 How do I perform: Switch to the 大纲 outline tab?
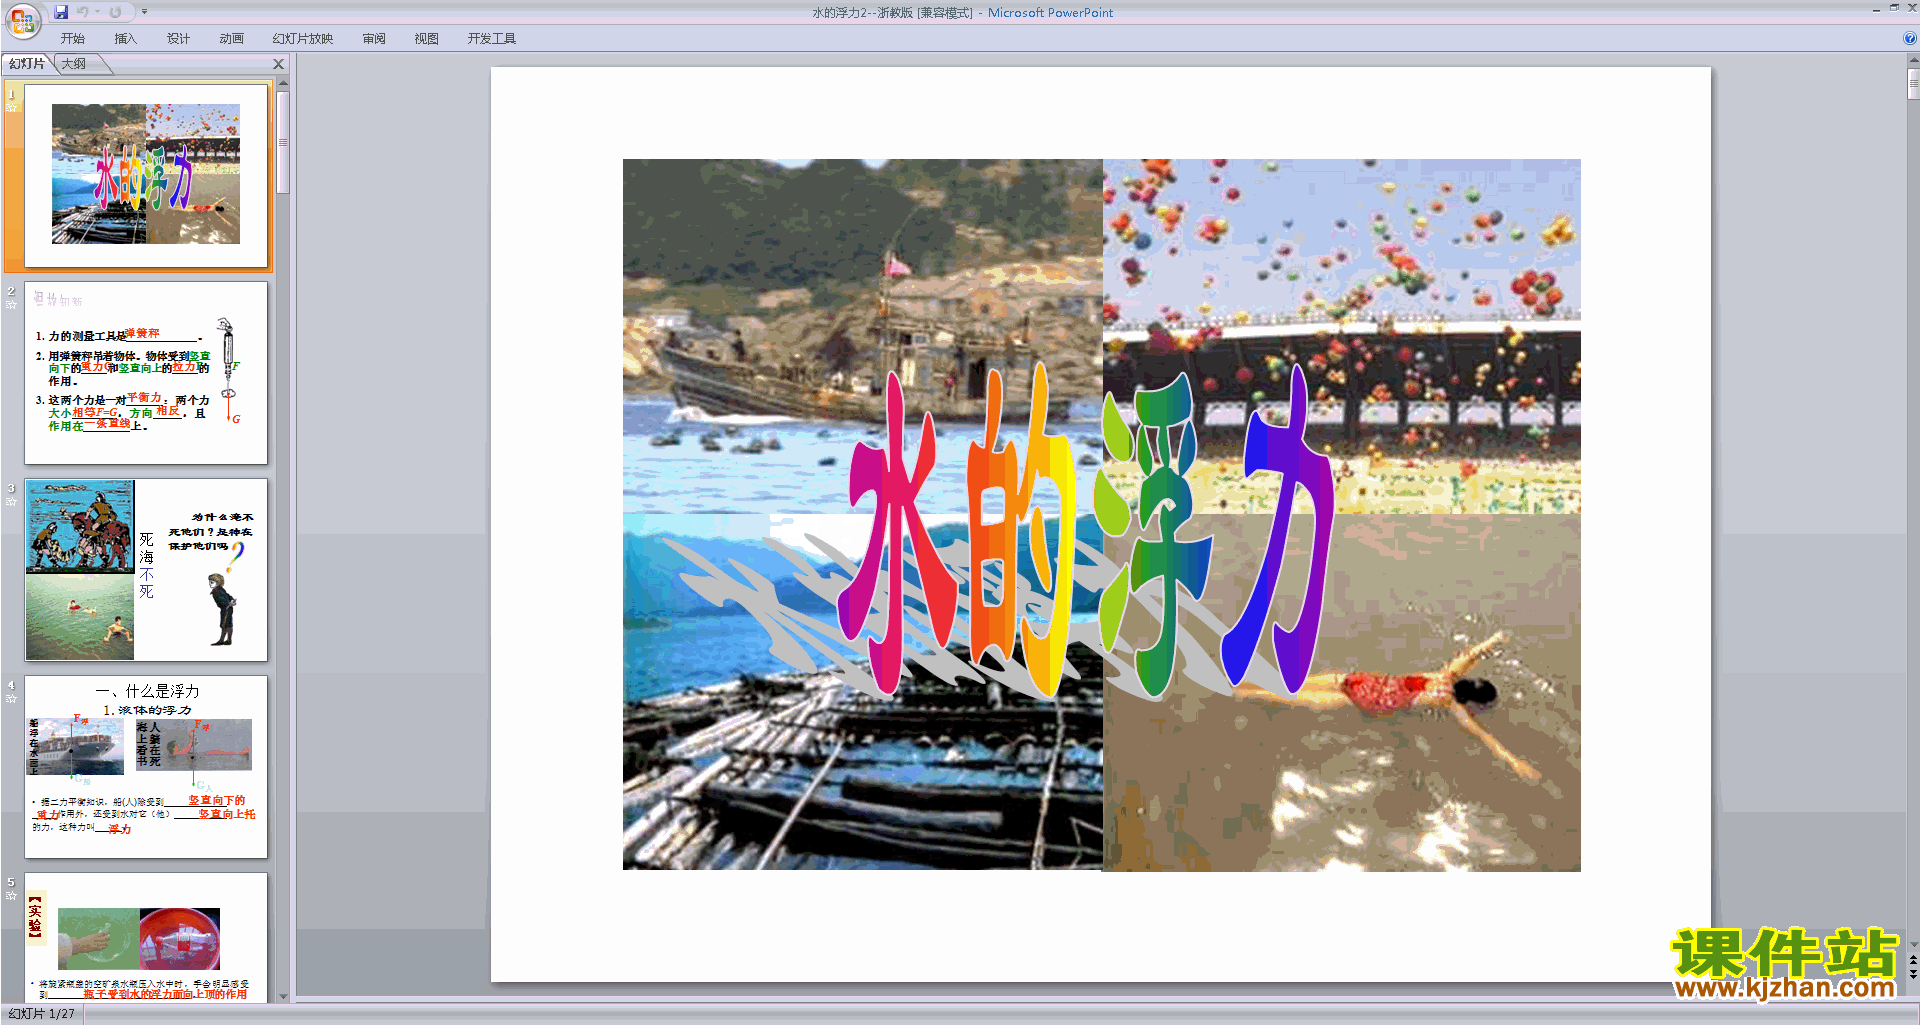(74, 64)
